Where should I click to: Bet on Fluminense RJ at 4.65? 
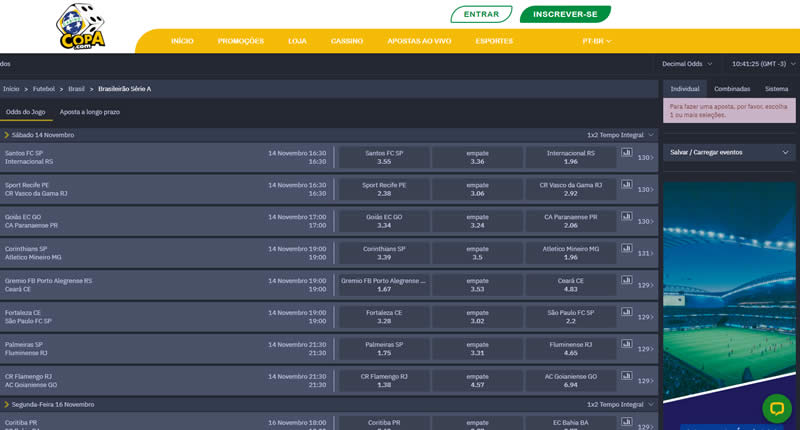pos(570,349)
